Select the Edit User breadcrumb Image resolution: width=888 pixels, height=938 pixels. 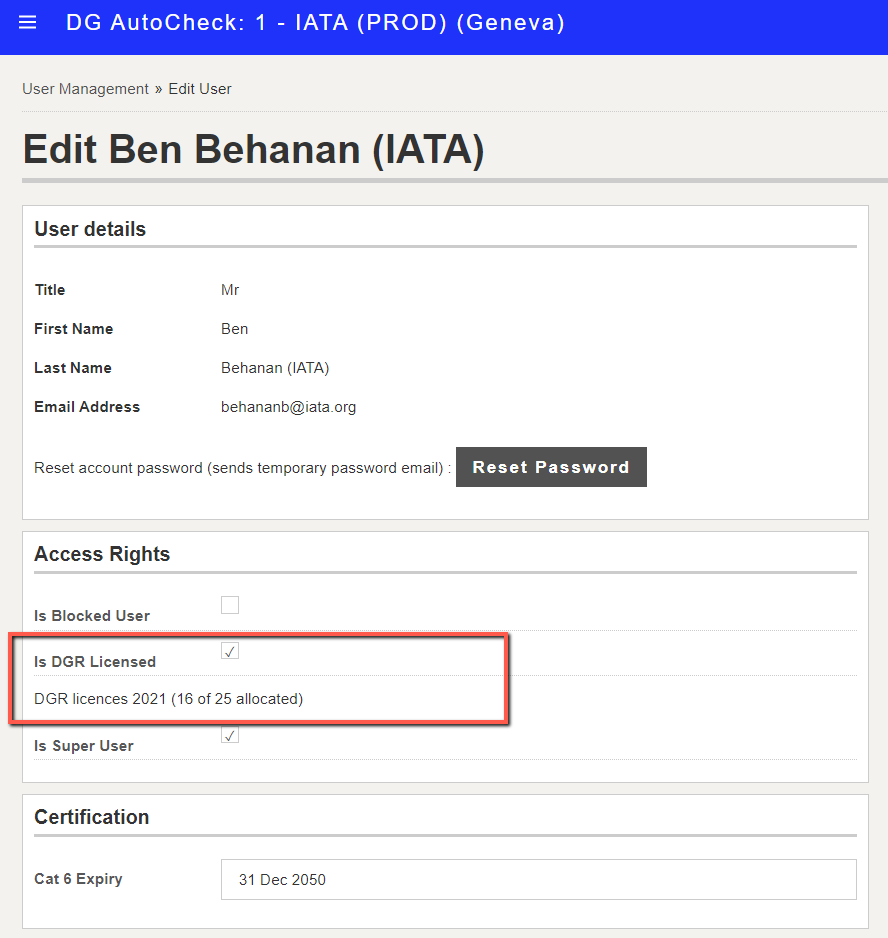tap(200, 89)
